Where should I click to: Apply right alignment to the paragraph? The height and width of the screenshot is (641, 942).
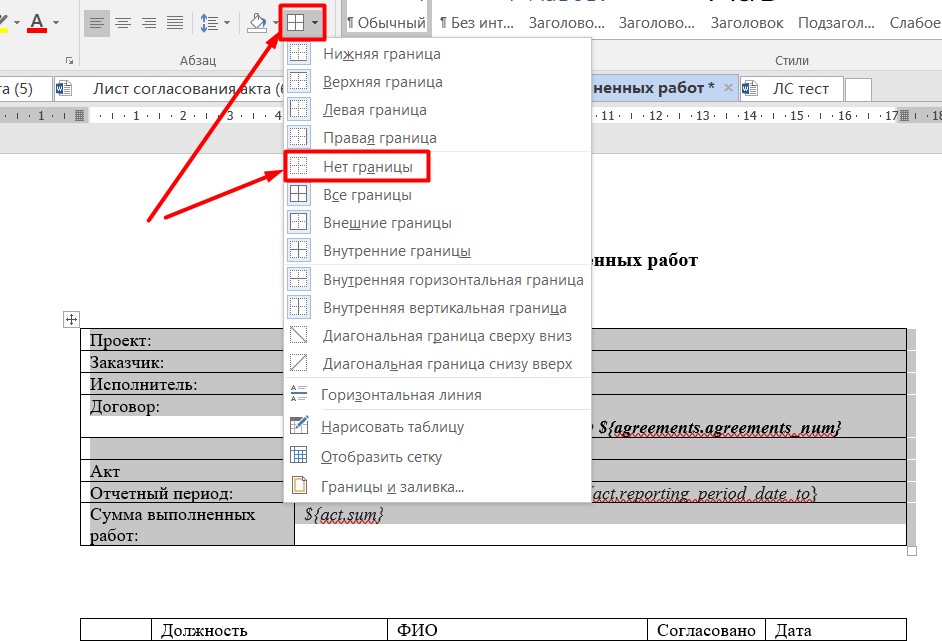tap(149, 22)
